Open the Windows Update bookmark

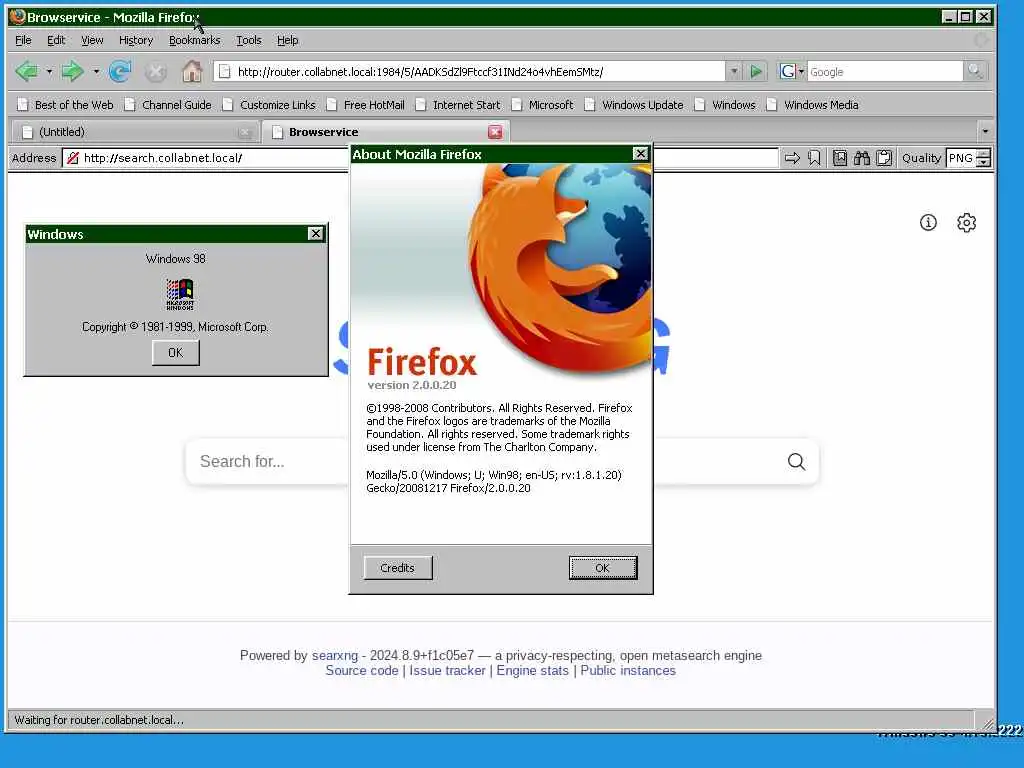634,105
